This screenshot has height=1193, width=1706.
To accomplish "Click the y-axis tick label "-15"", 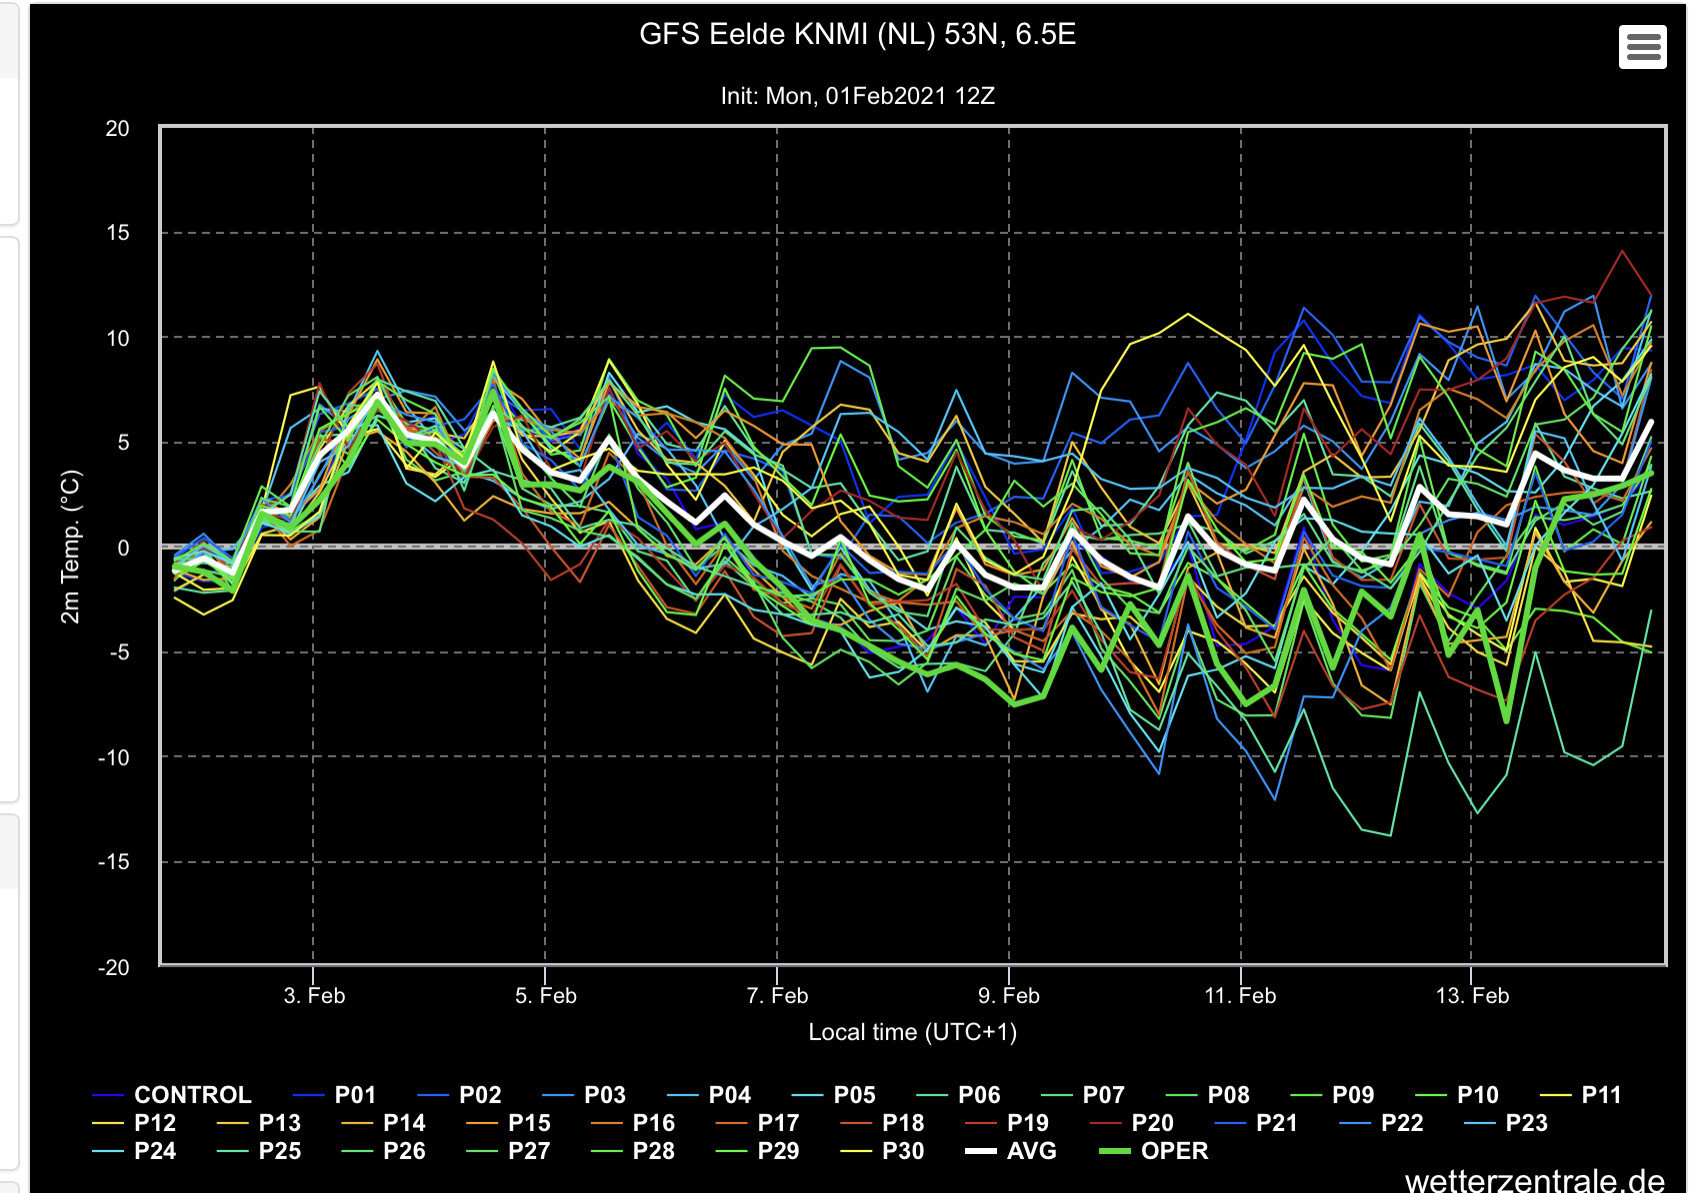I will 114,862.
